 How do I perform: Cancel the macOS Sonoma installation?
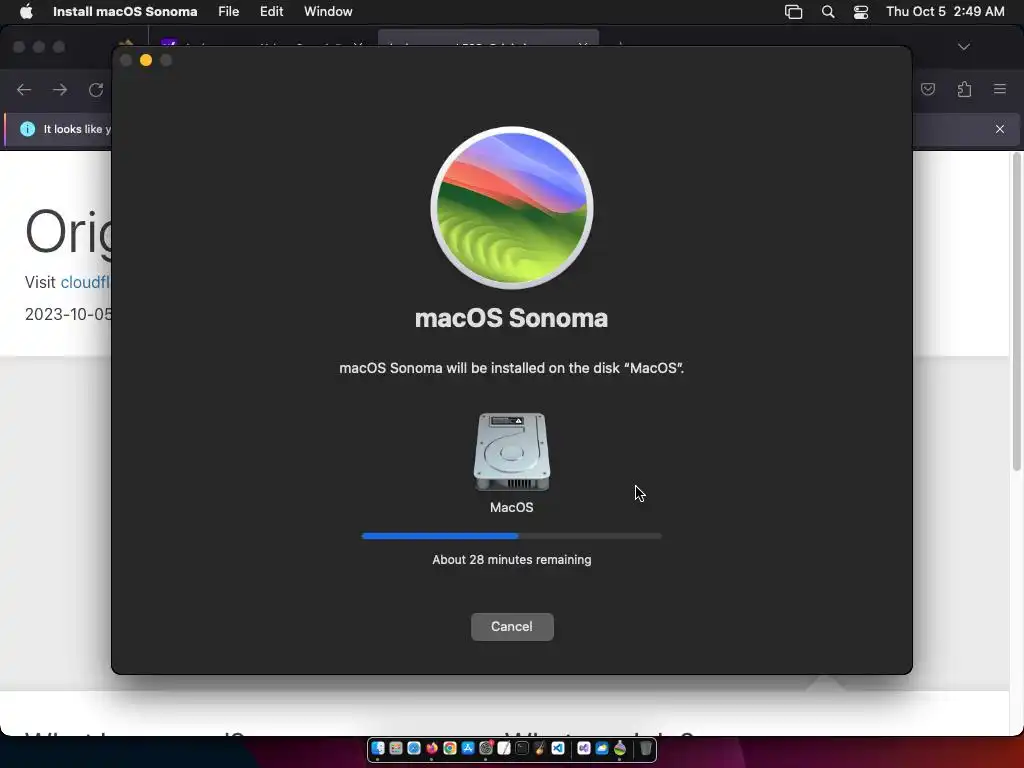512,626
